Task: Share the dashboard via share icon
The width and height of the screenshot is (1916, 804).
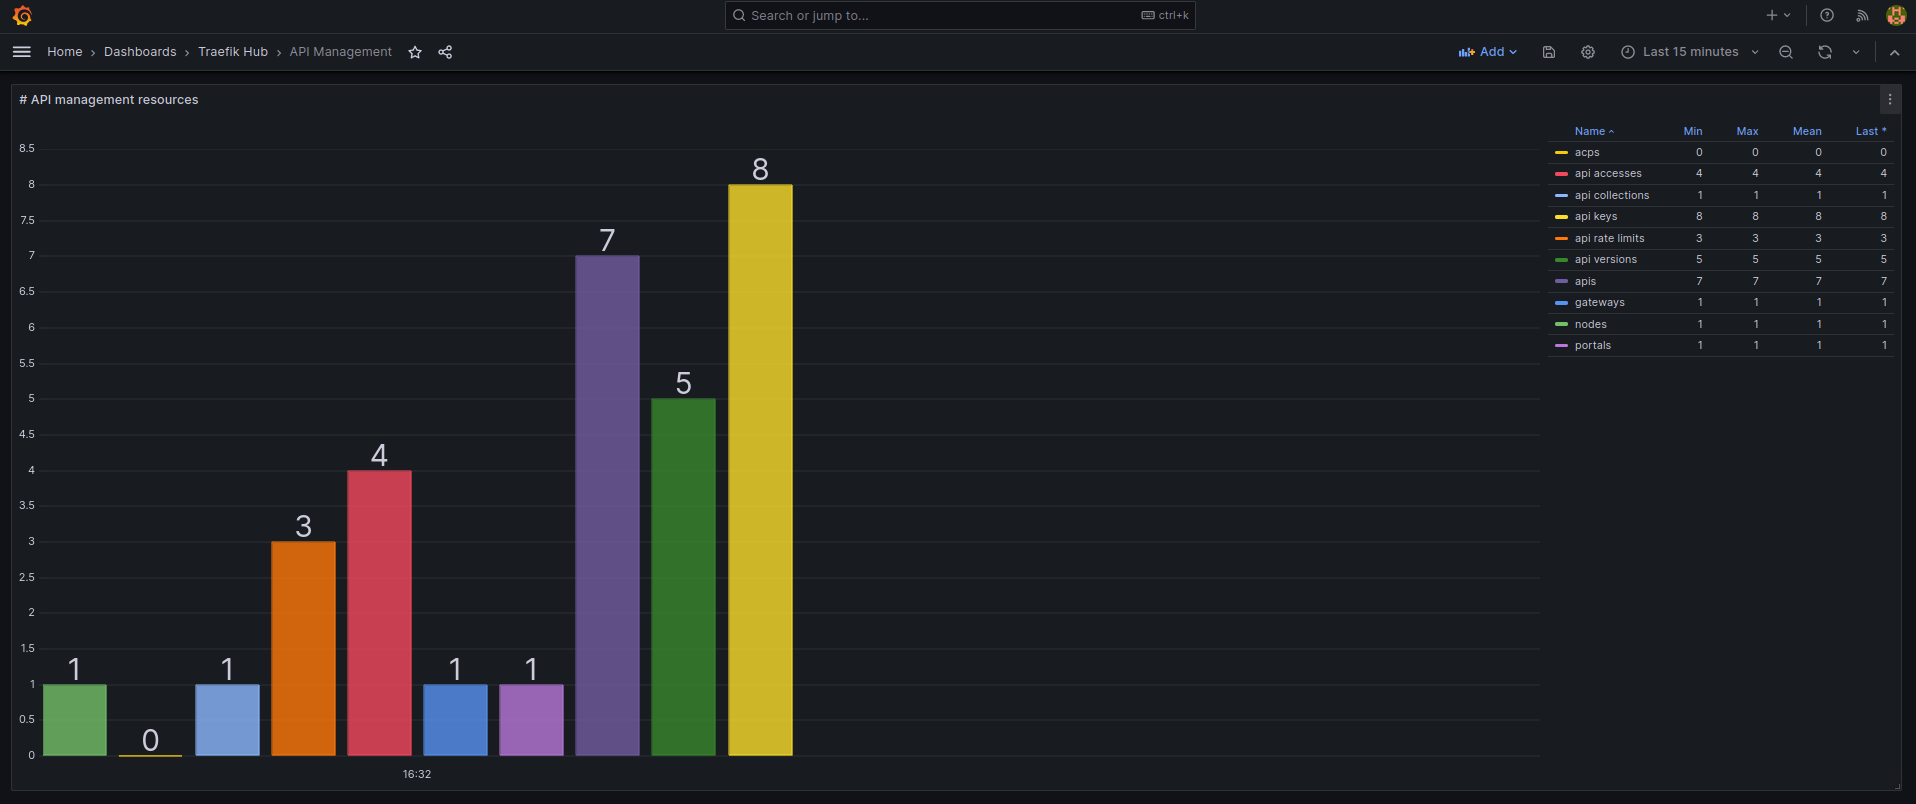Action: click(x=445, y=52)
